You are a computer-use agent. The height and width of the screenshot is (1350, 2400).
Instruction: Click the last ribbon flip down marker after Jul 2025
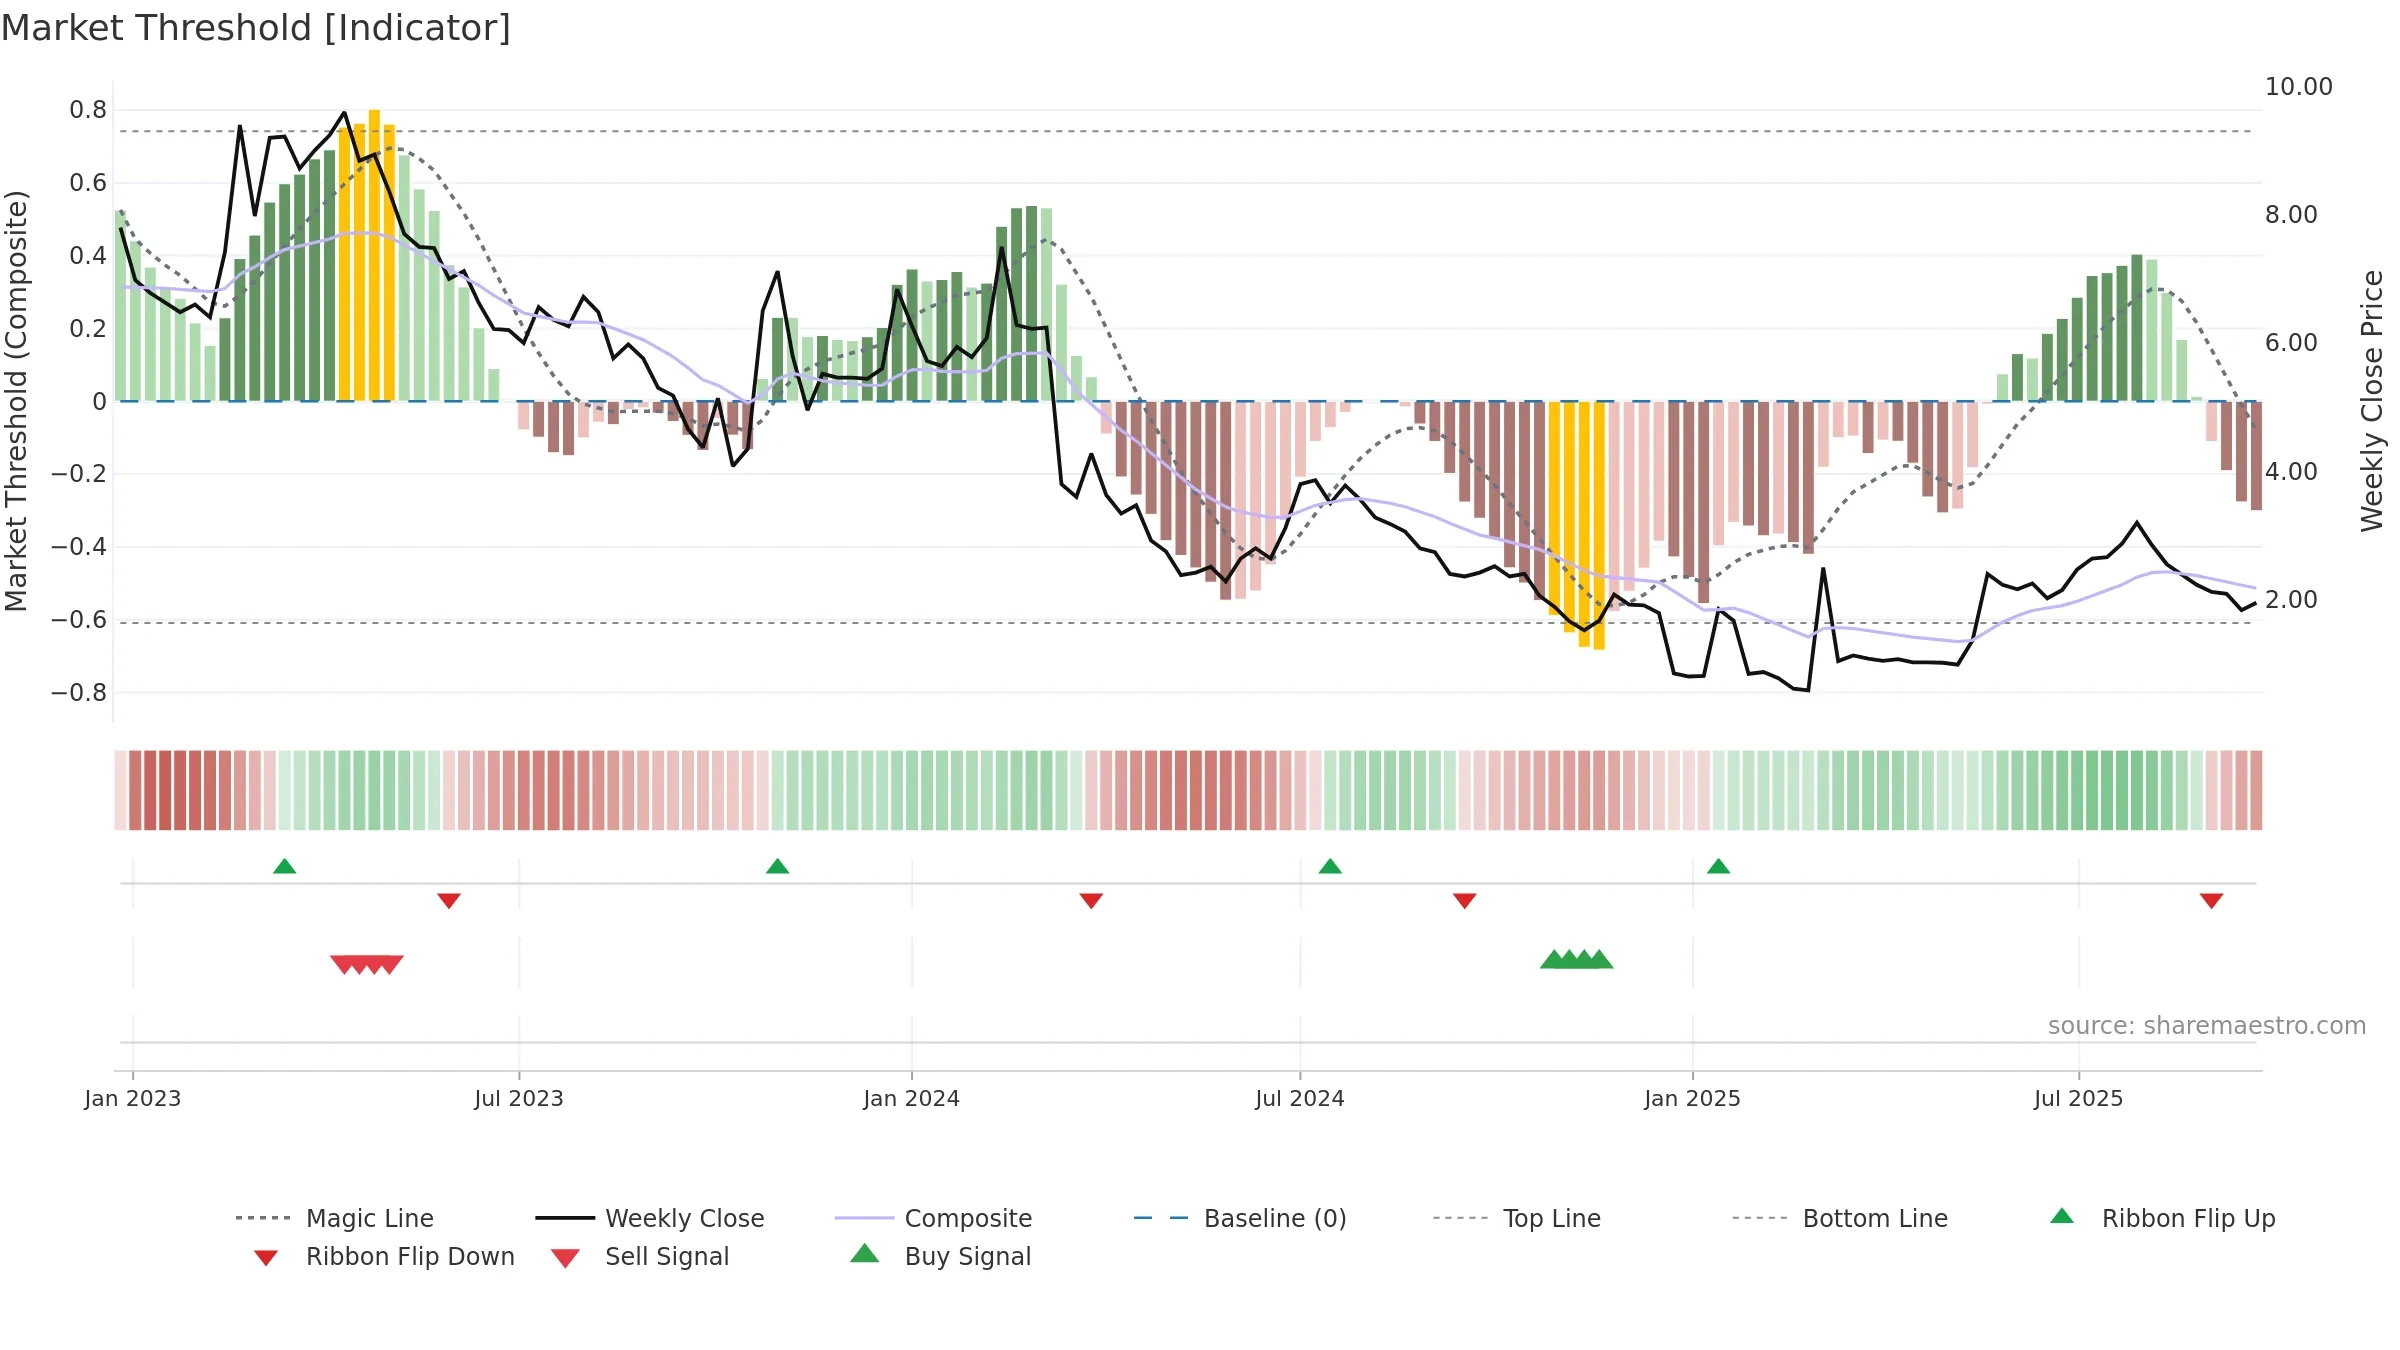point(2211,901)
